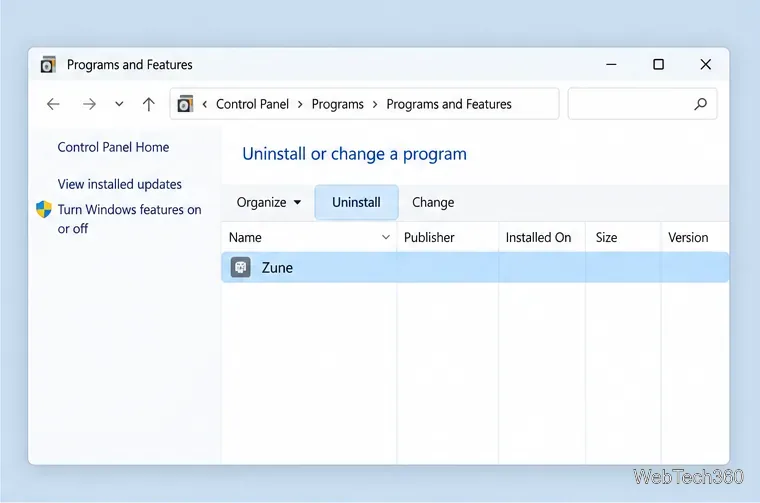Sort by Size column
The width and height of the screenshot is (760, 503).
click(x=623, y=237)
